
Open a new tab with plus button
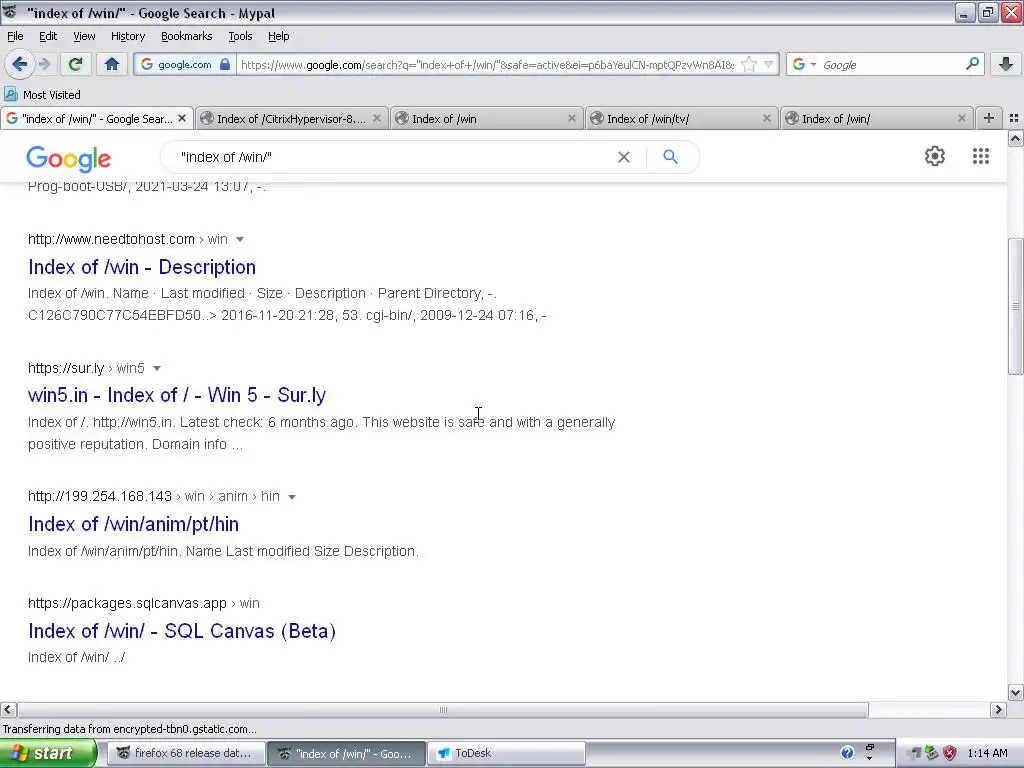click(989, 118)
